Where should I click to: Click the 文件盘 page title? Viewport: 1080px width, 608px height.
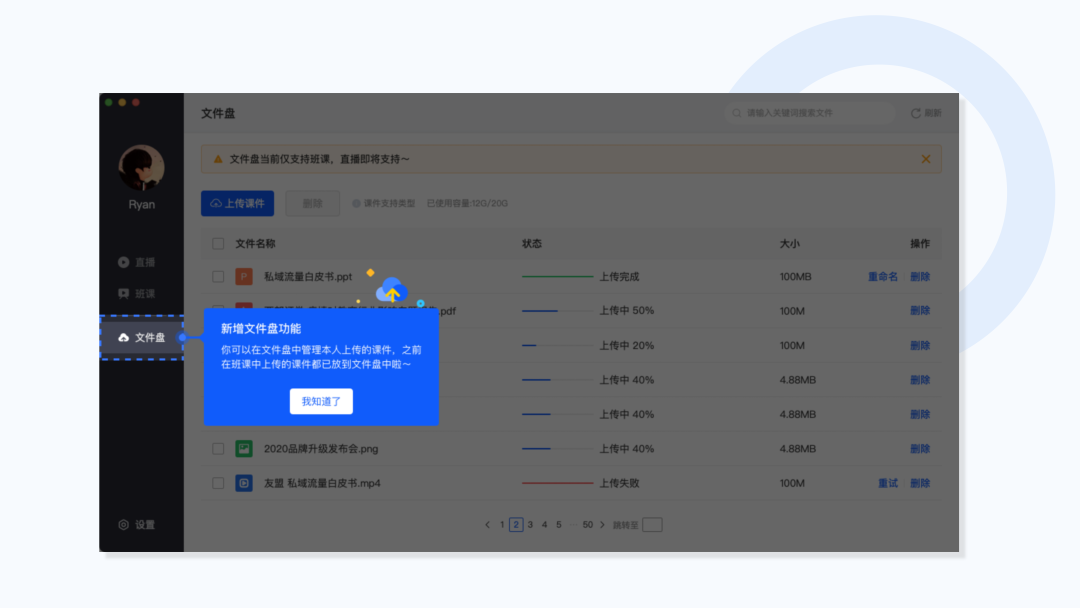218,114
